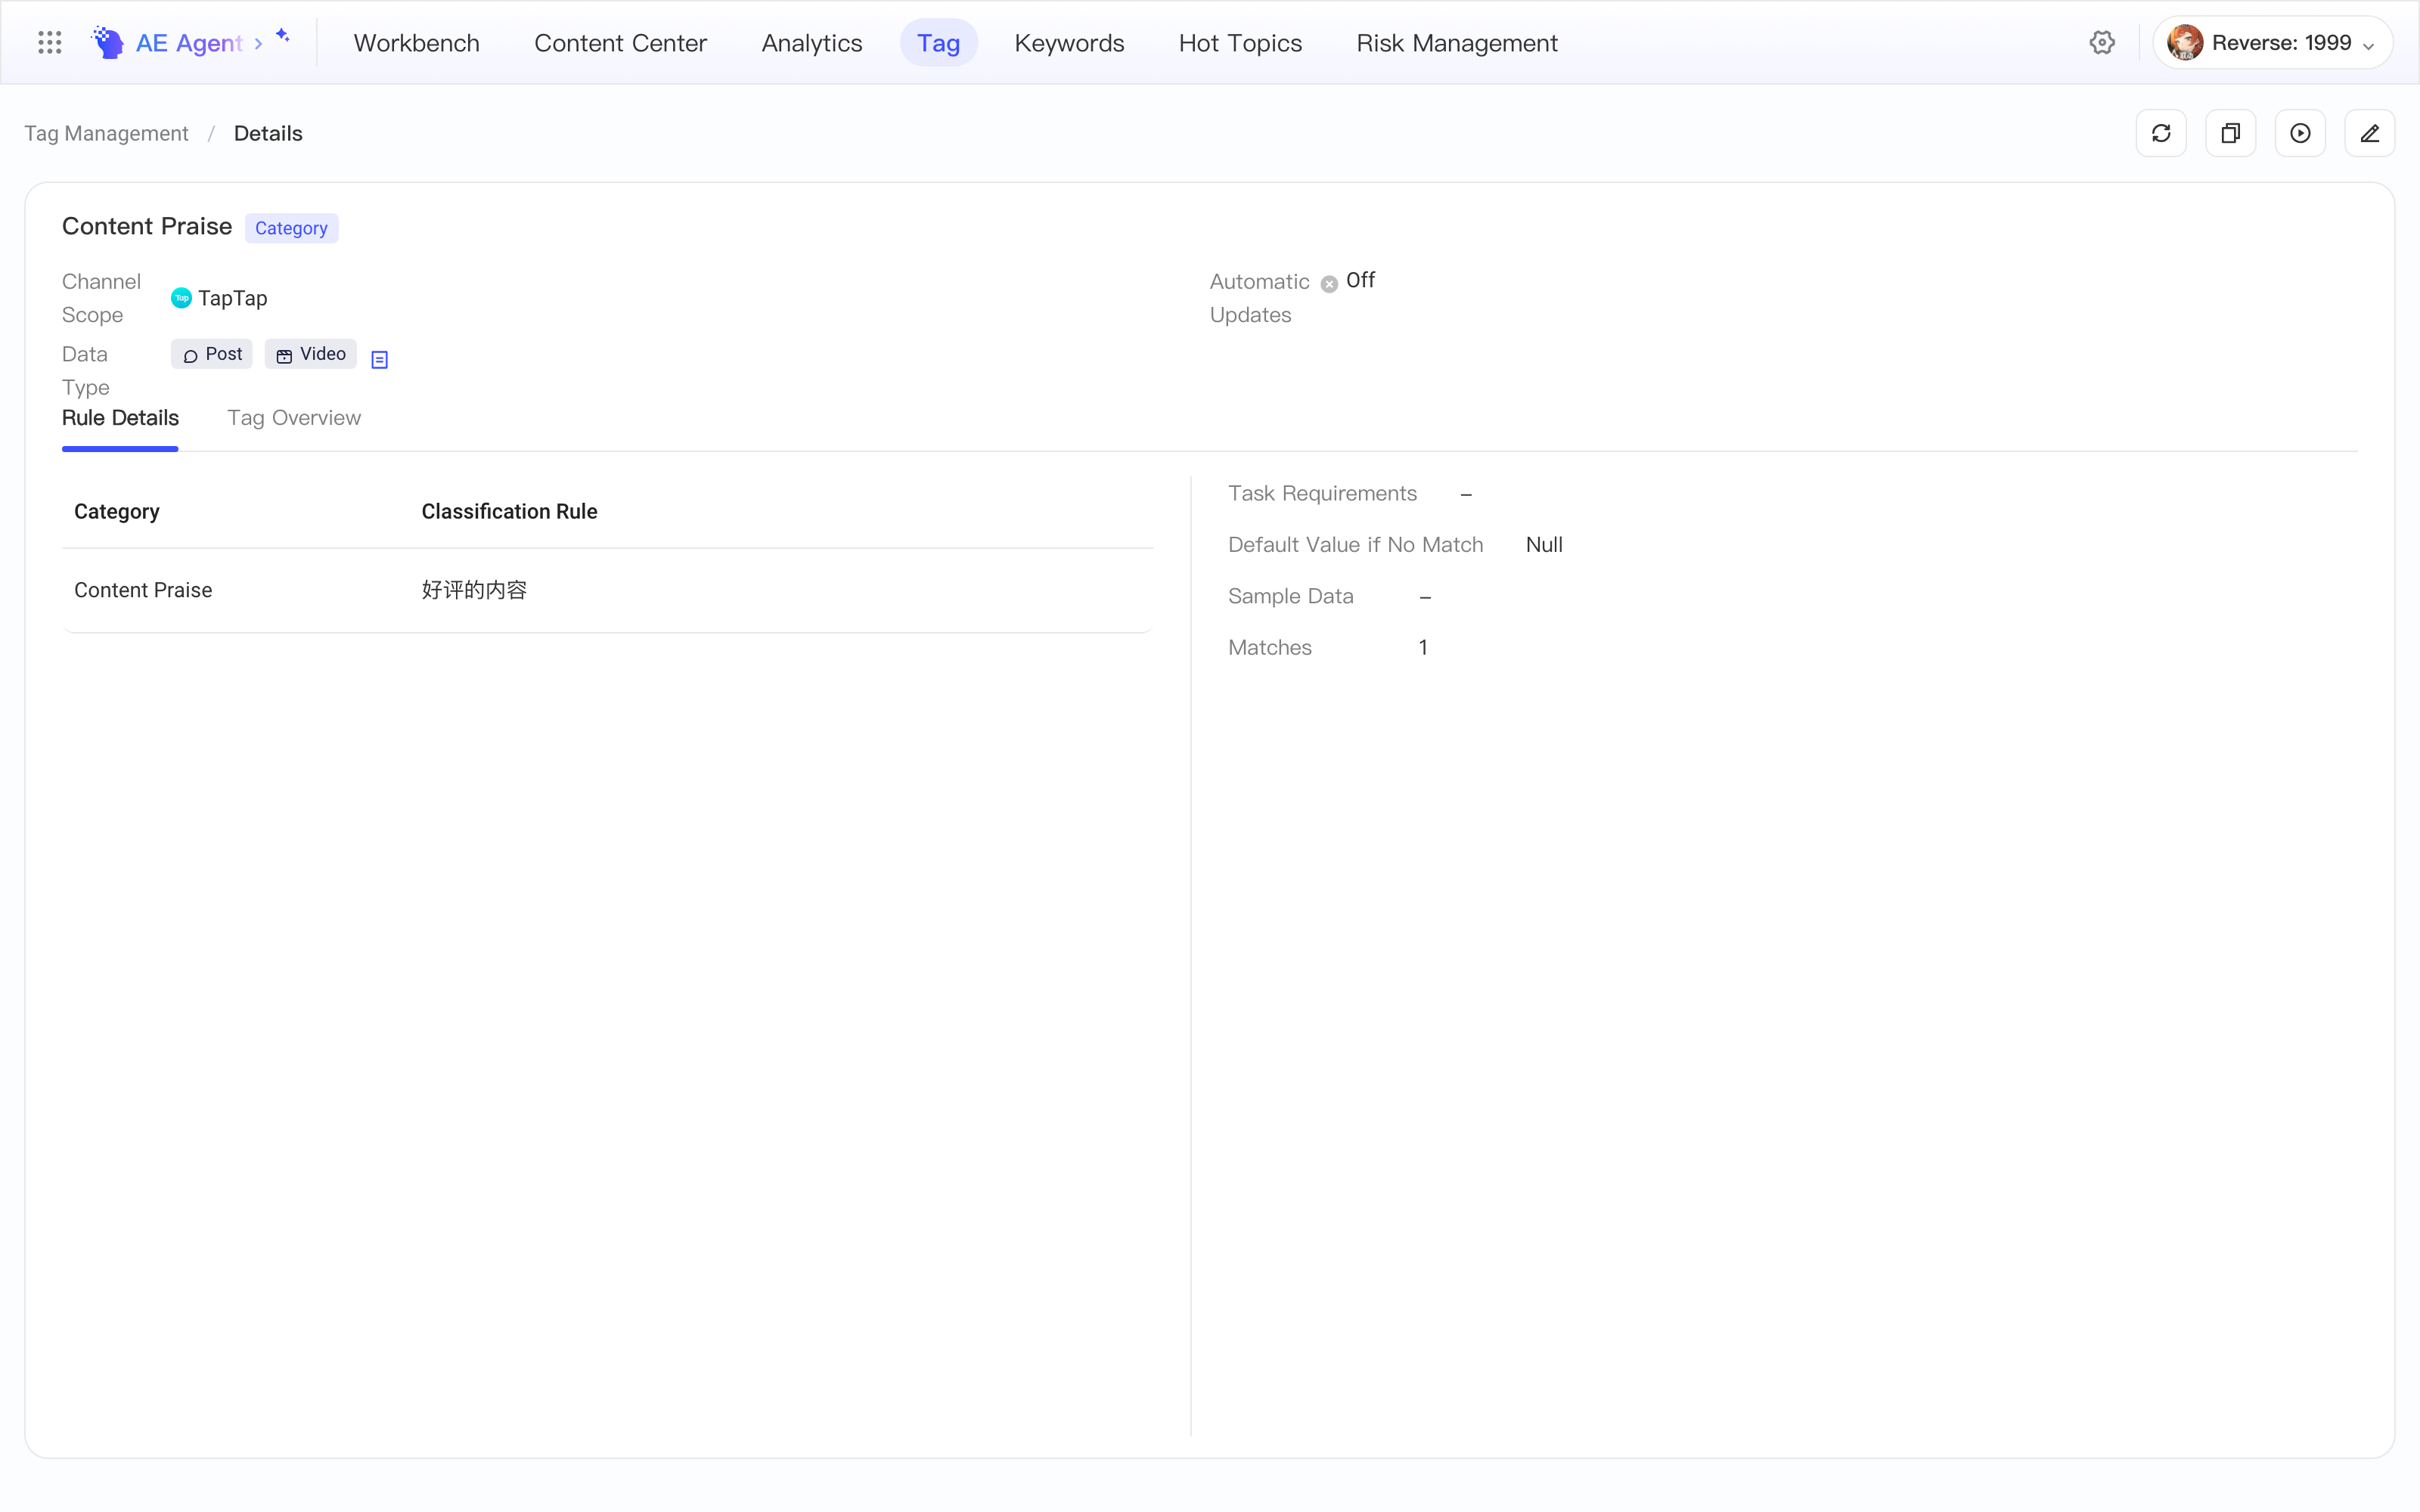Open the settings gear icon
2420x1512 pixels.
point(2102,42)
